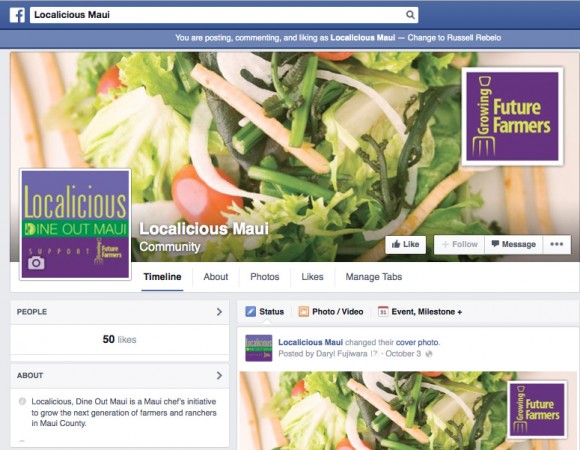Expand the About section chevron
Viewport: 580px width, 450px height.
[x=219, y=375]
